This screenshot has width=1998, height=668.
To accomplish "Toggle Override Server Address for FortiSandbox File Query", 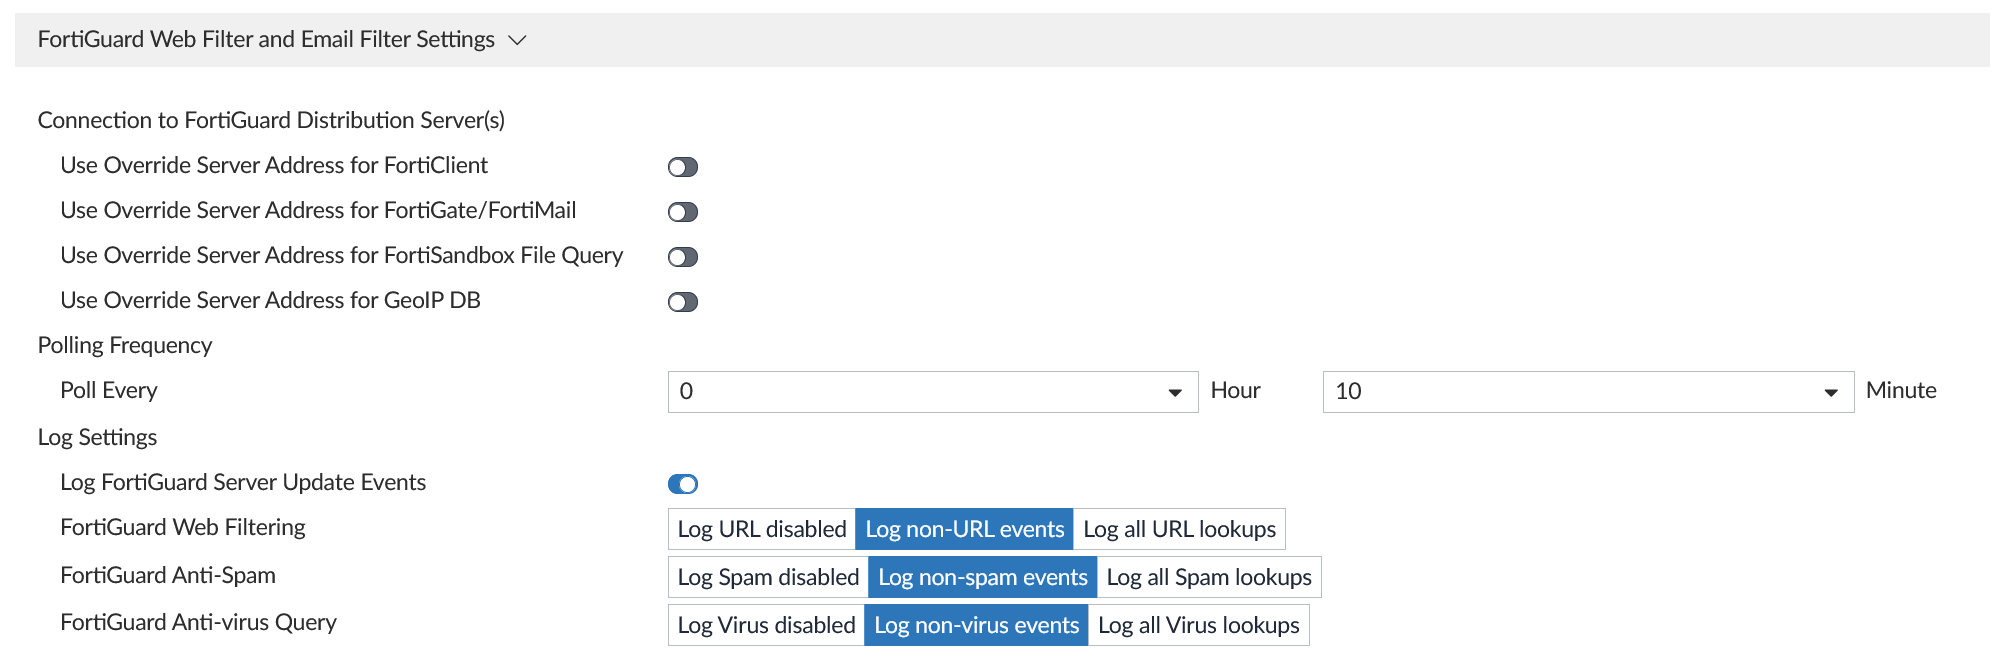I will pyautogui.click(x=683, y=257).
